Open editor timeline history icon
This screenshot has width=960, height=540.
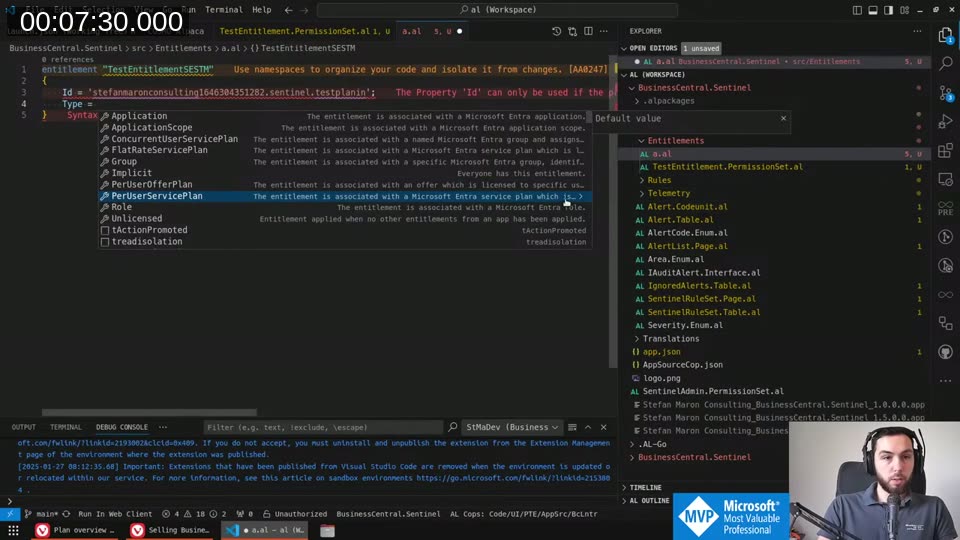[556, 31]
